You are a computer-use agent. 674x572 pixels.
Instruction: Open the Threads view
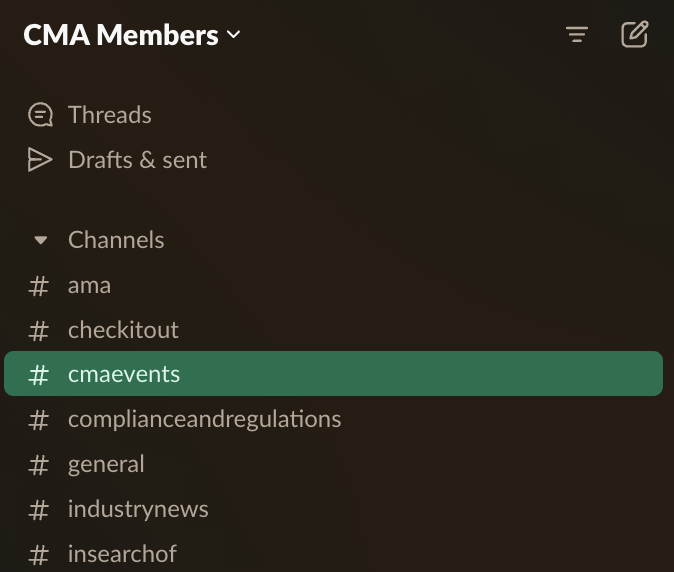[110, 115]
